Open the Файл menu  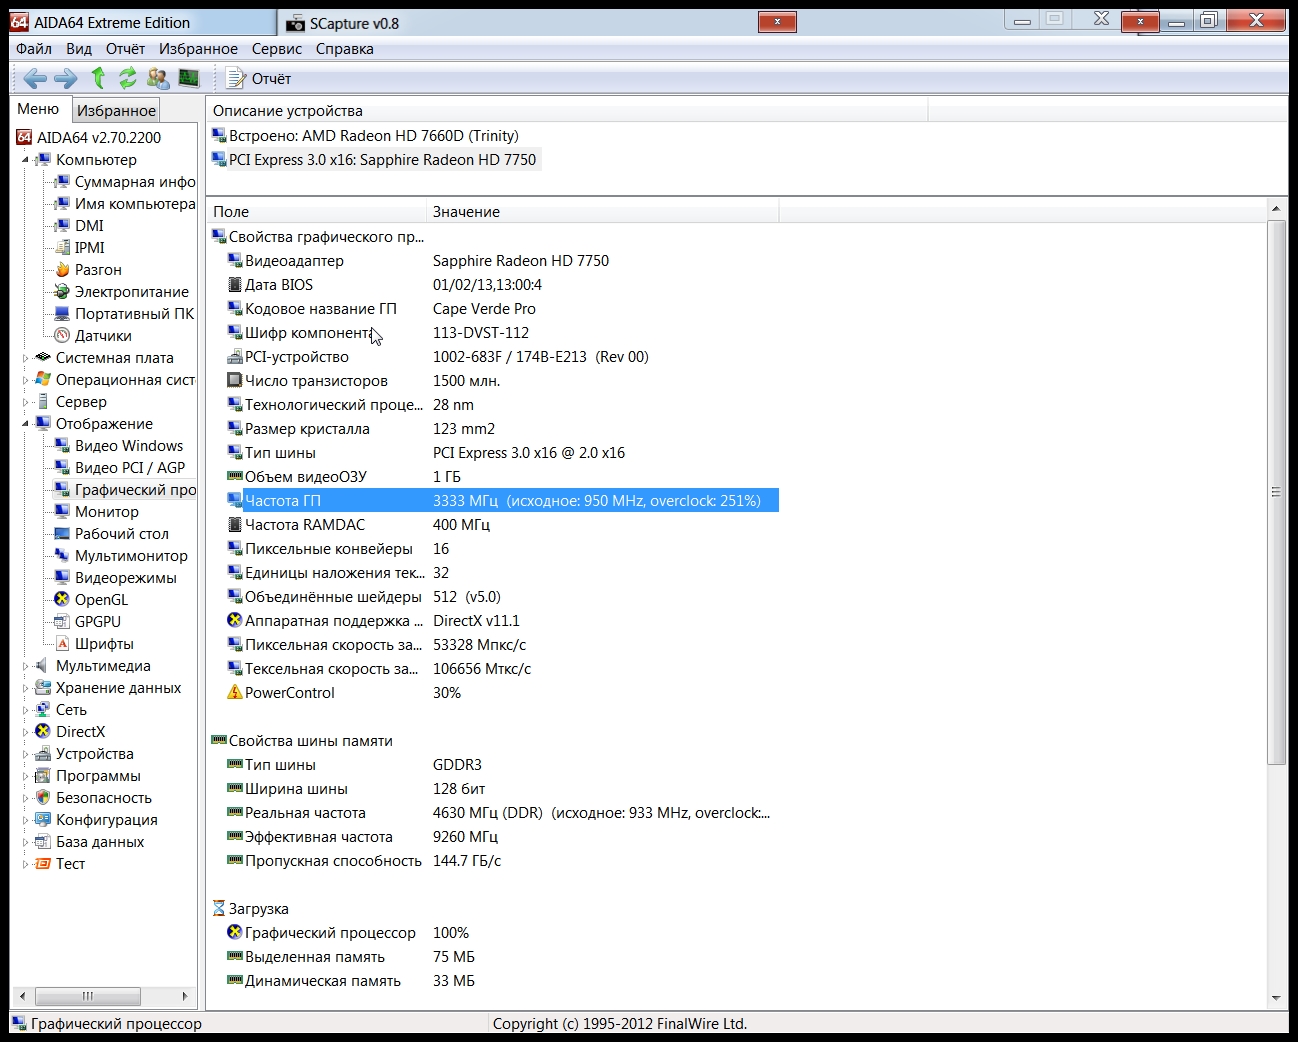coord(34,49)
